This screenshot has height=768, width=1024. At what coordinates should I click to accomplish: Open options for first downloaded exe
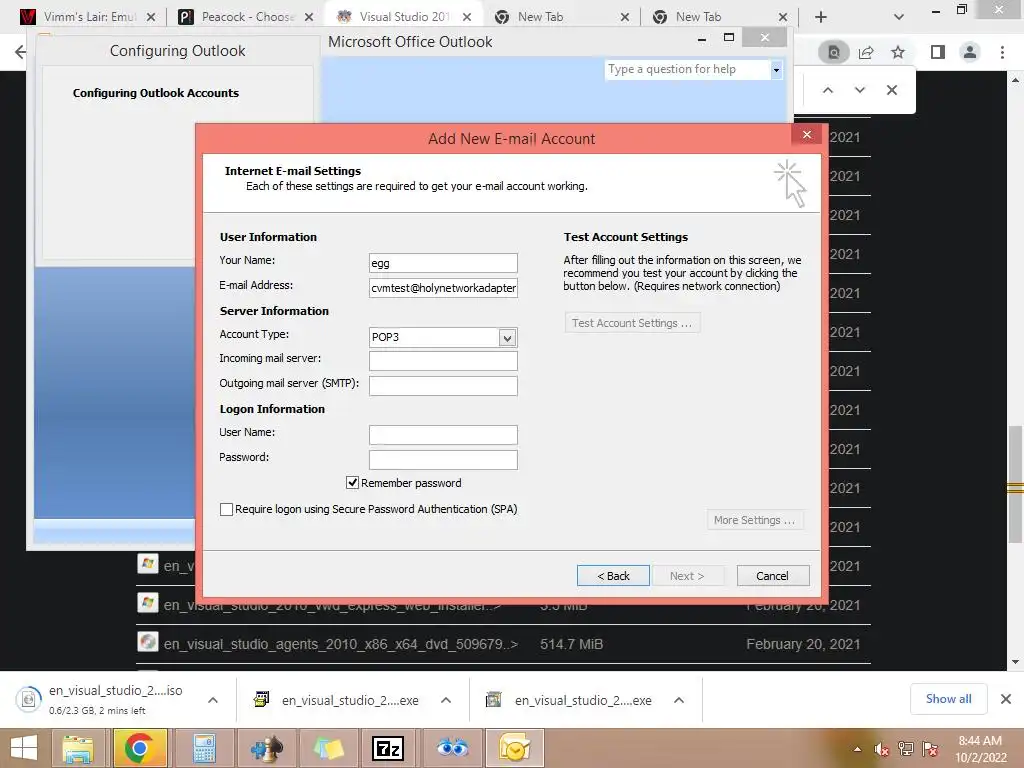click(x=446, y=700)
